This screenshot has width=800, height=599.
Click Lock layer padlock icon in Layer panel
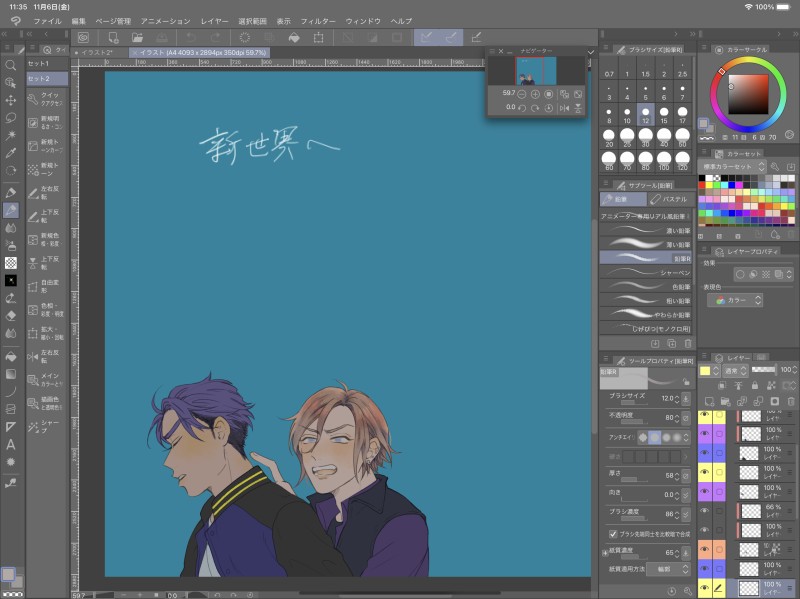point(755,385)
